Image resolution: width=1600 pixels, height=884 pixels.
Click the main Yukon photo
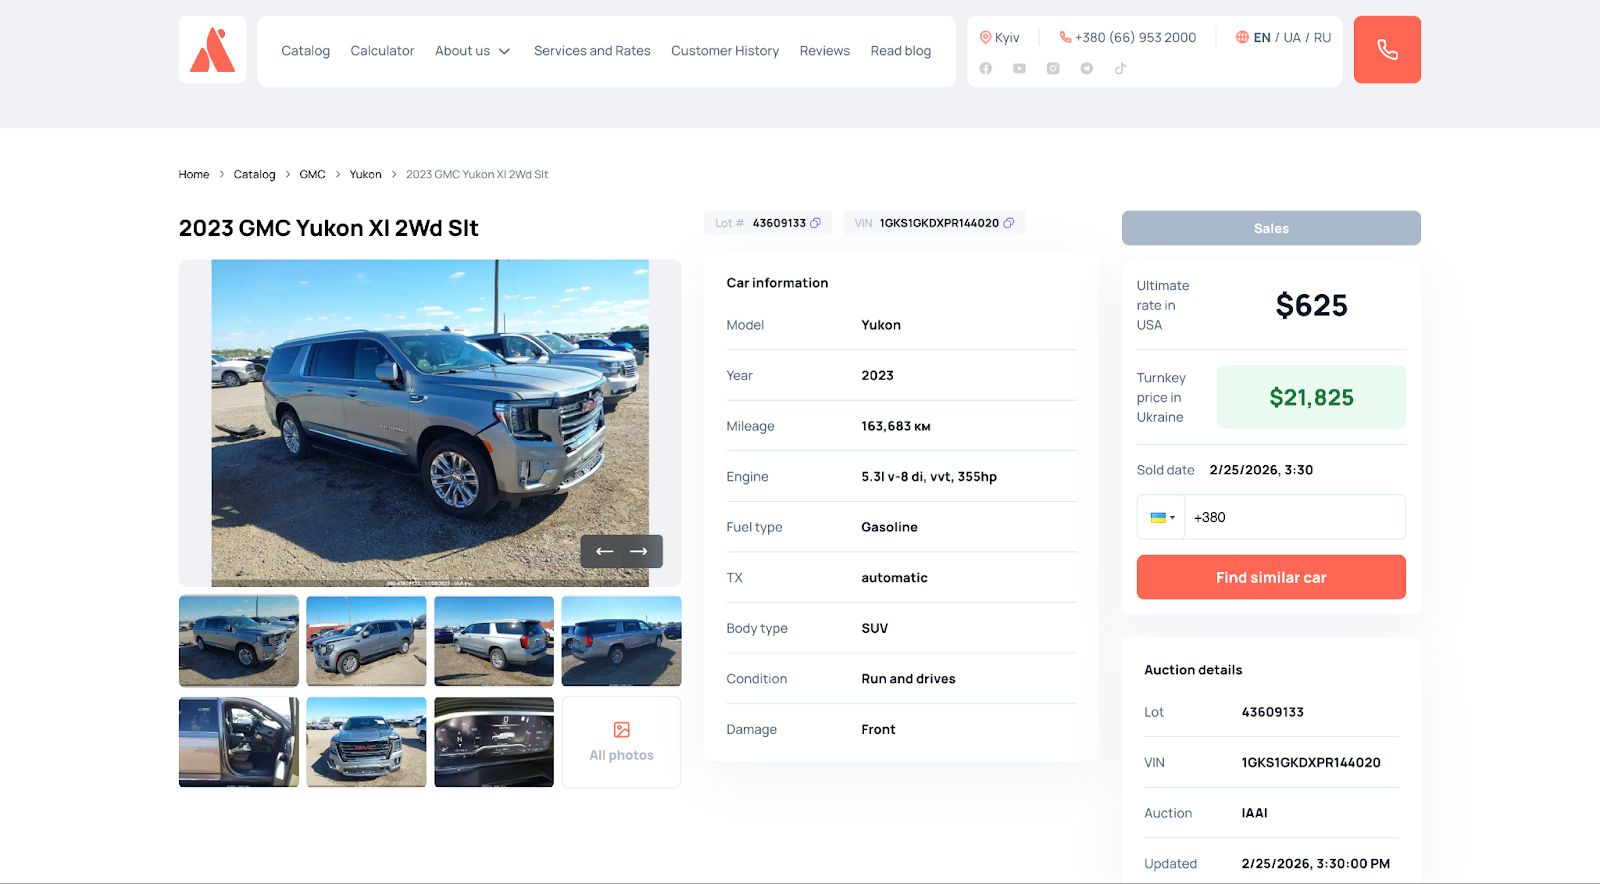430,423
